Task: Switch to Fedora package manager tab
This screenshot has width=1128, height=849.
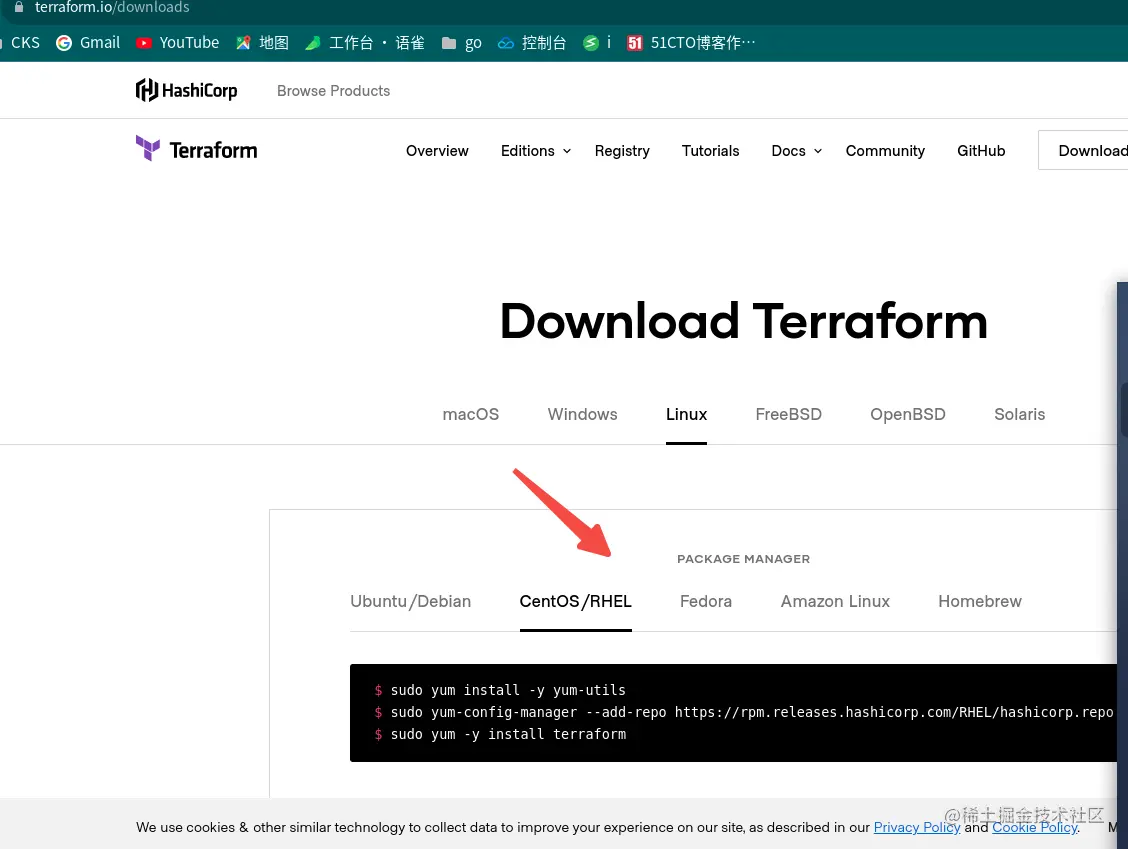Action: [706, 601]
